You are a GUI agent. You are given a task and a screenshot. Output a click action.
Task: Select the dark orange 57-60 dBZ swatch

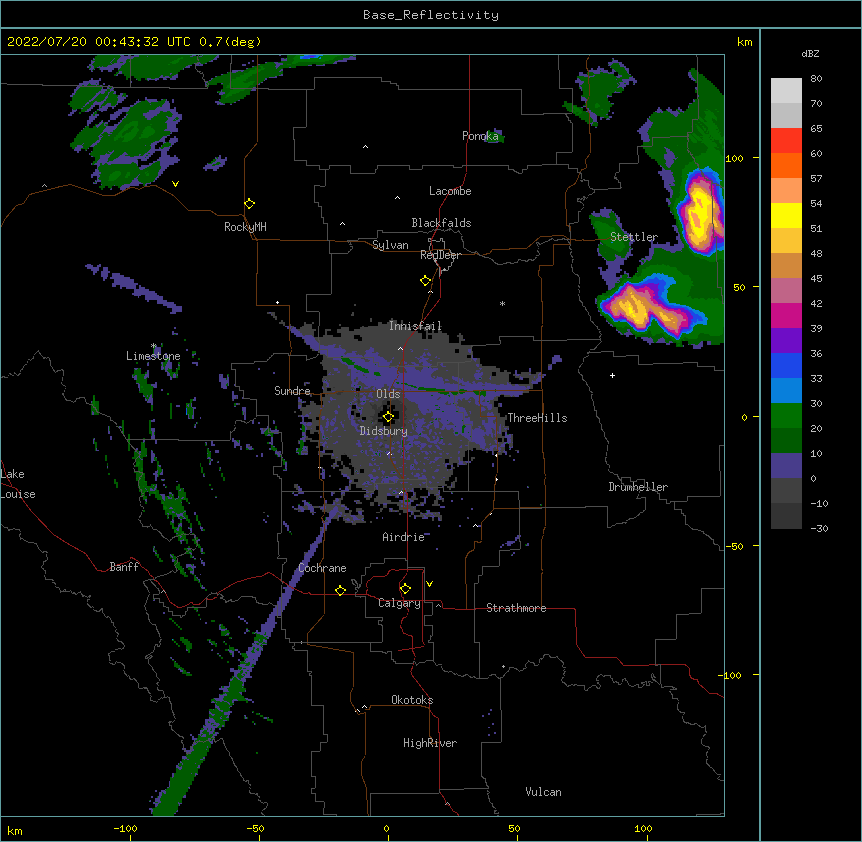point(786,165)
